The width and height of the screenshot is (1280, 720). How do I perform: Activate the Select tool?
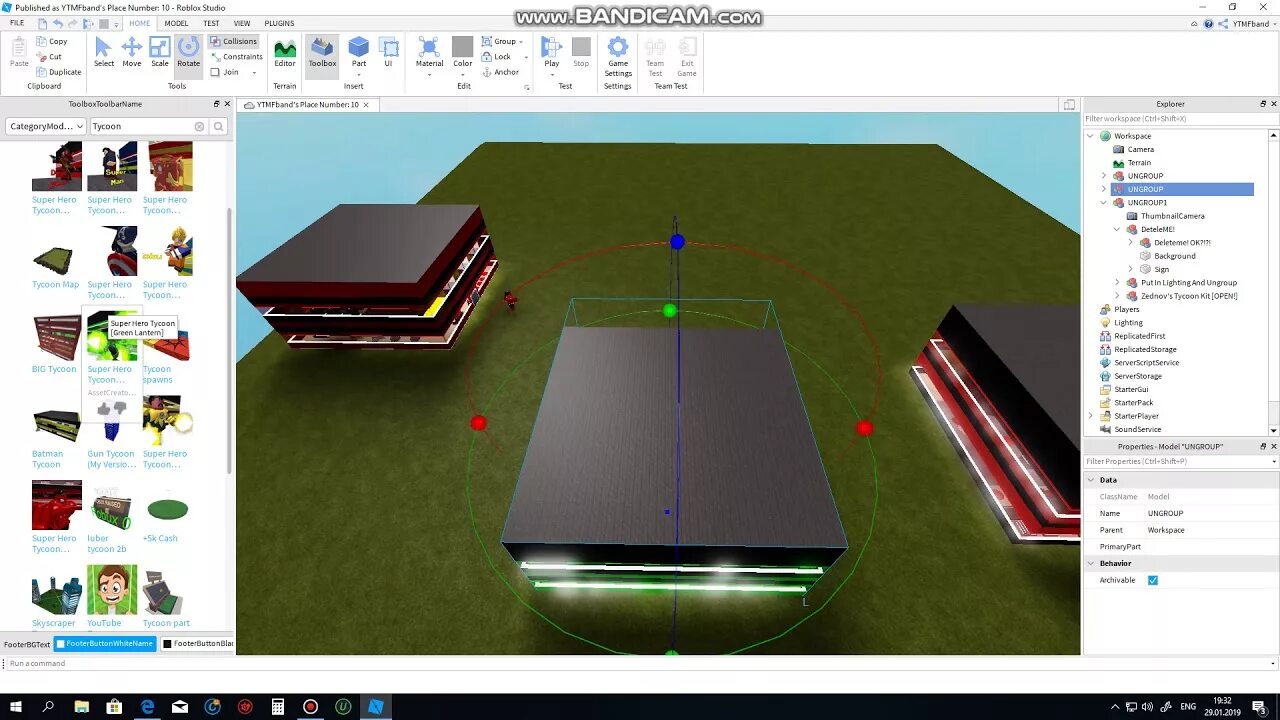point(104,52)
